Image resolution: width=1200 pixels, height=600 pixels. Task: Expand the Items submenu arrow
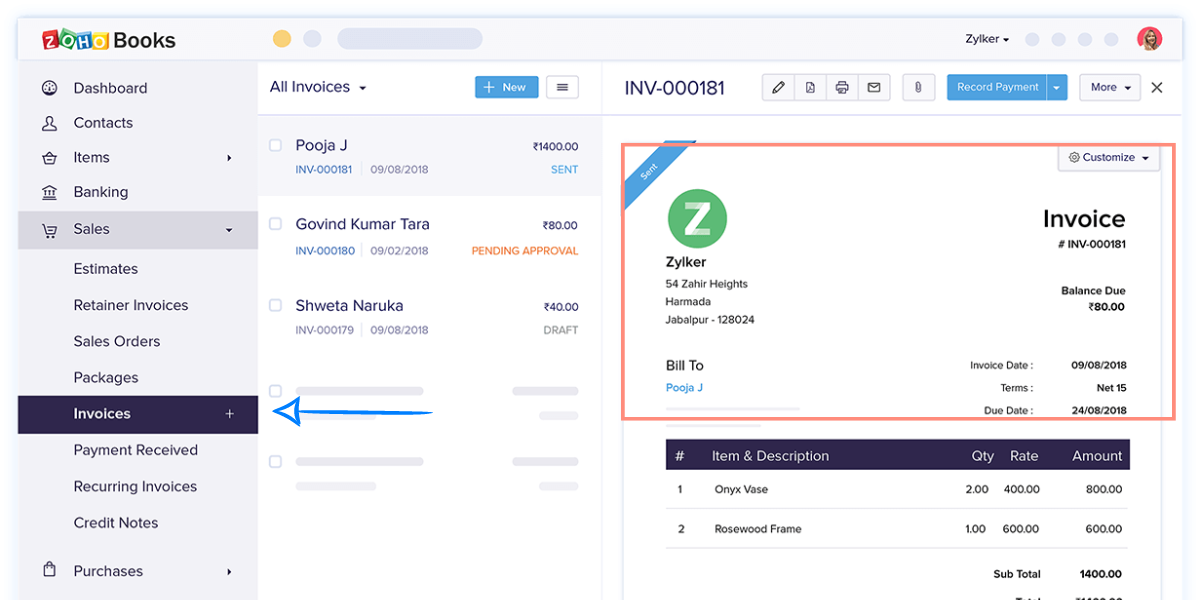point(229,158)
